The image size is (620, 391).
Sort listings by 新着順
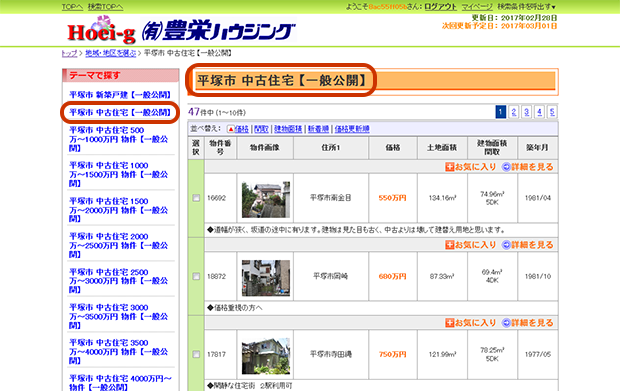(x=318, y=129)
